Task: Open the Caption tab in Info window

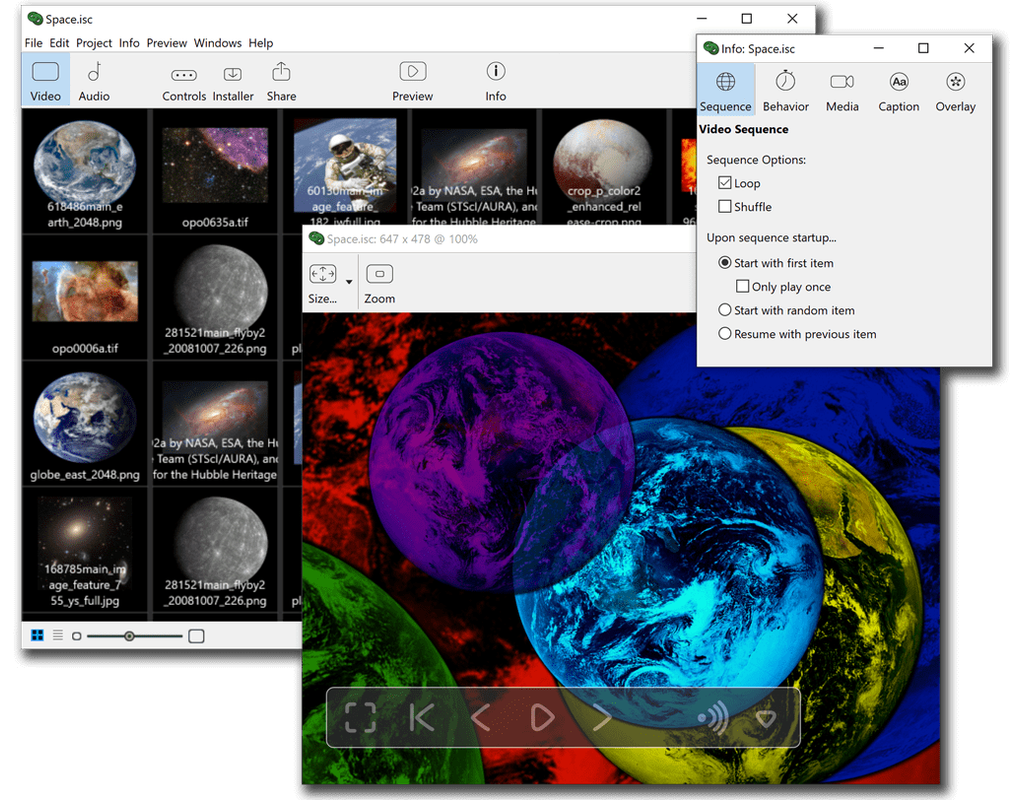Action: (898, 91)
